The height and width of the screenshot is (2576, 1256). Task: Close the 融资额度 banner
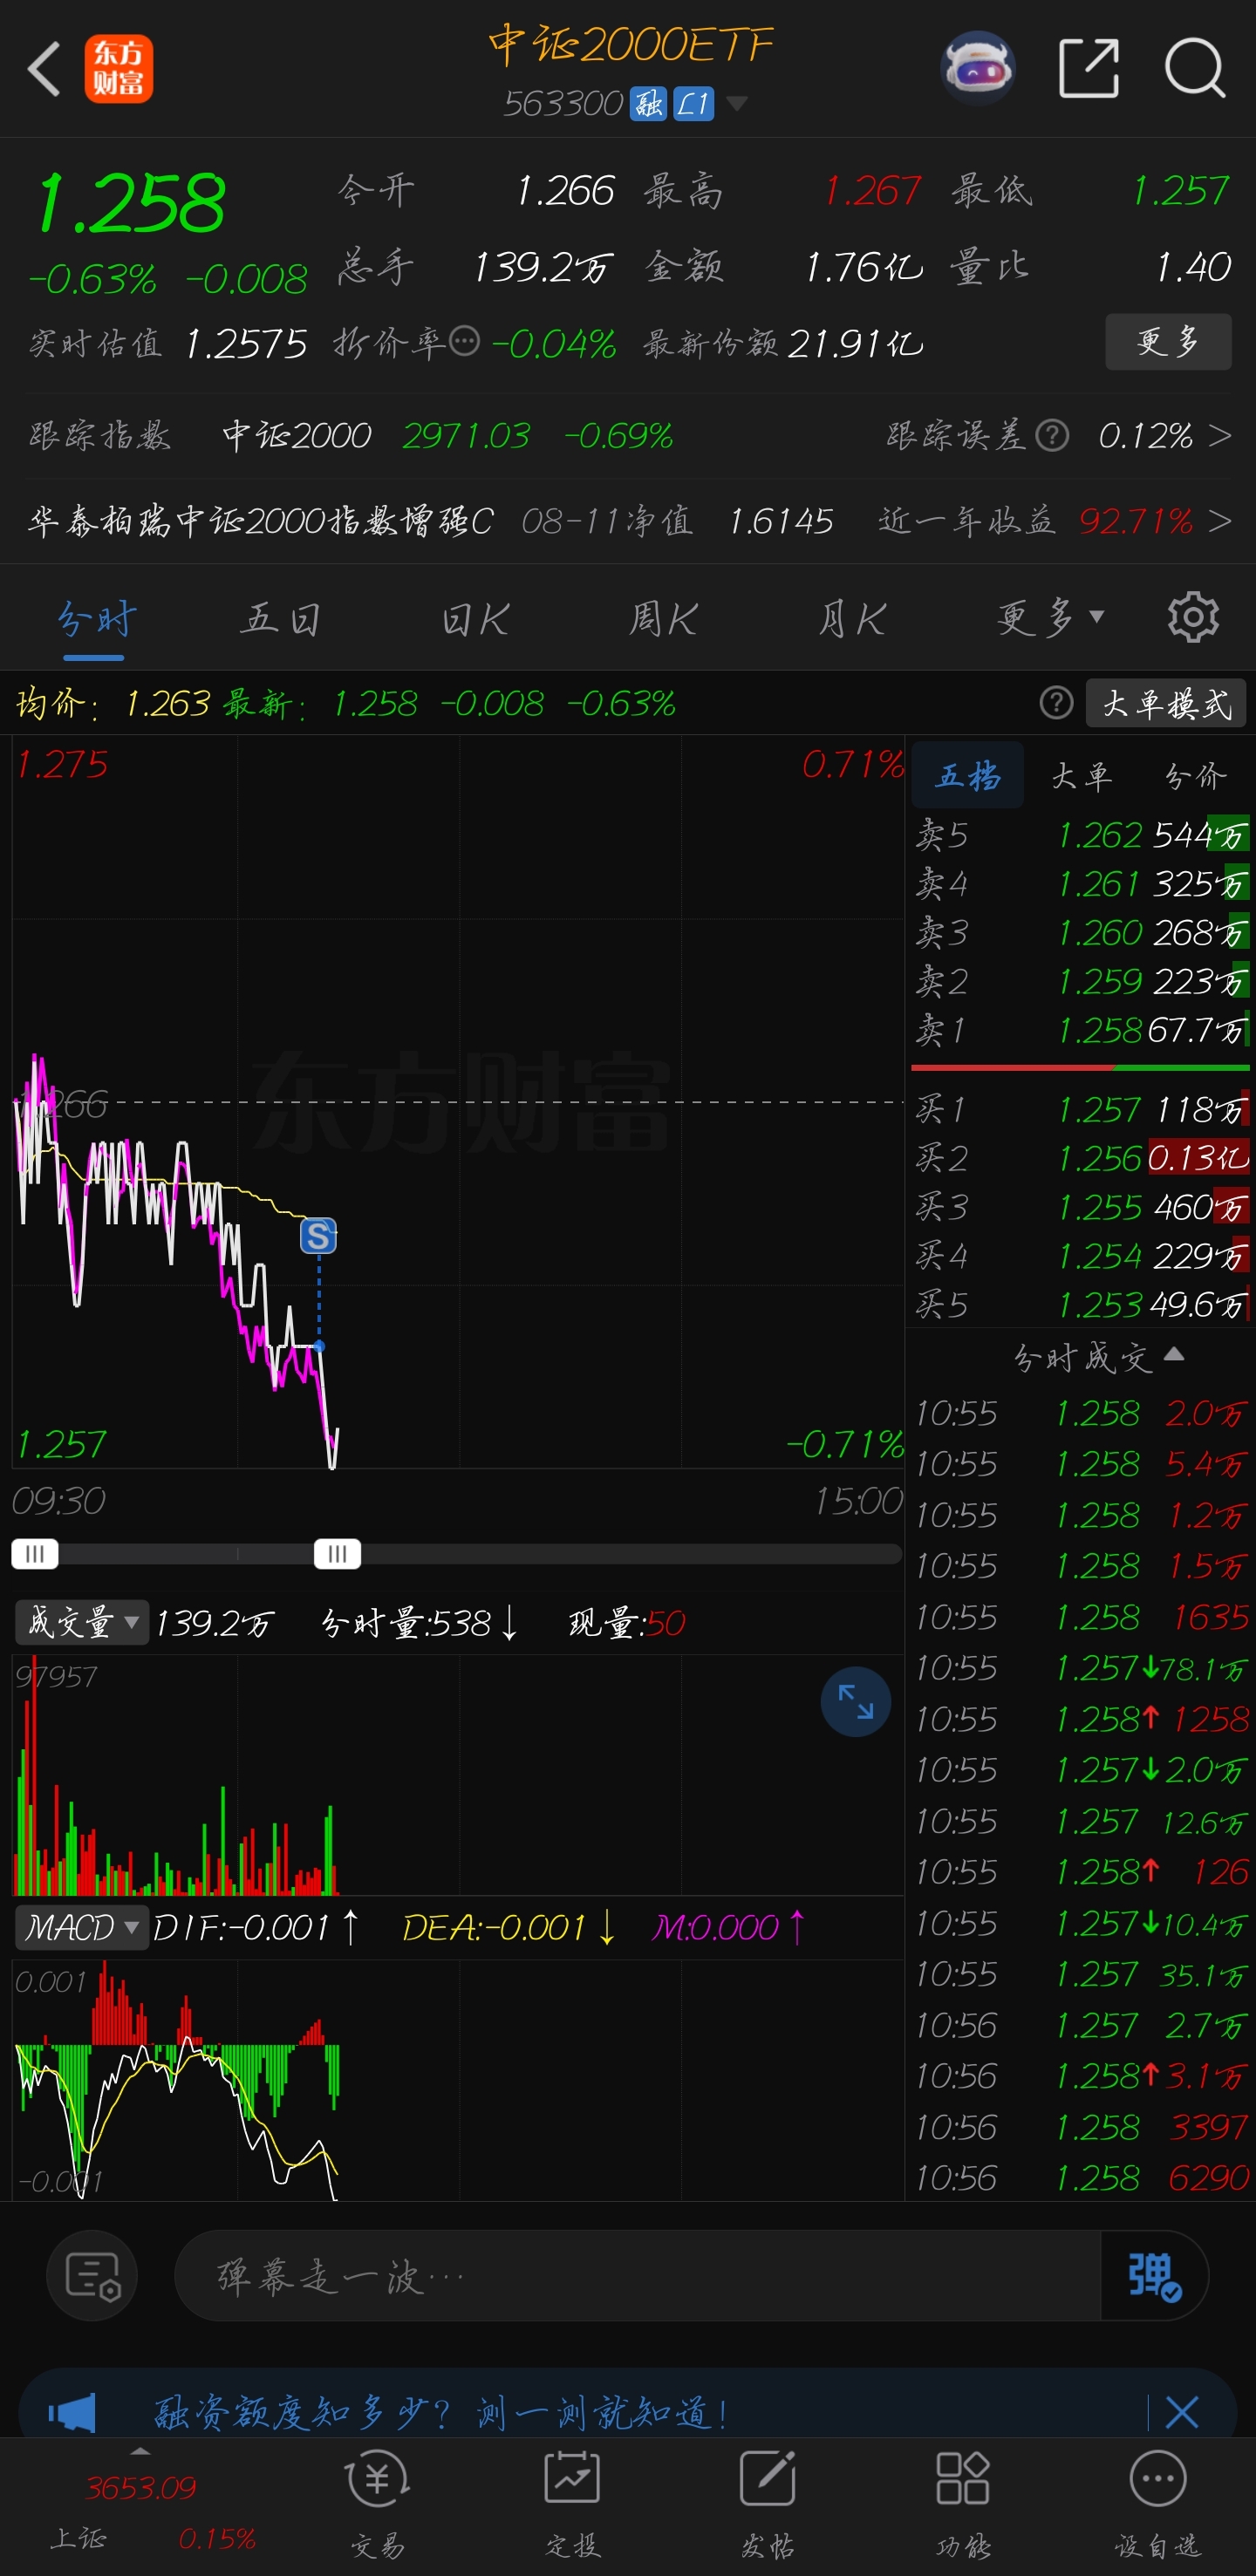pyautogui.click(x=1182, y=2412)
